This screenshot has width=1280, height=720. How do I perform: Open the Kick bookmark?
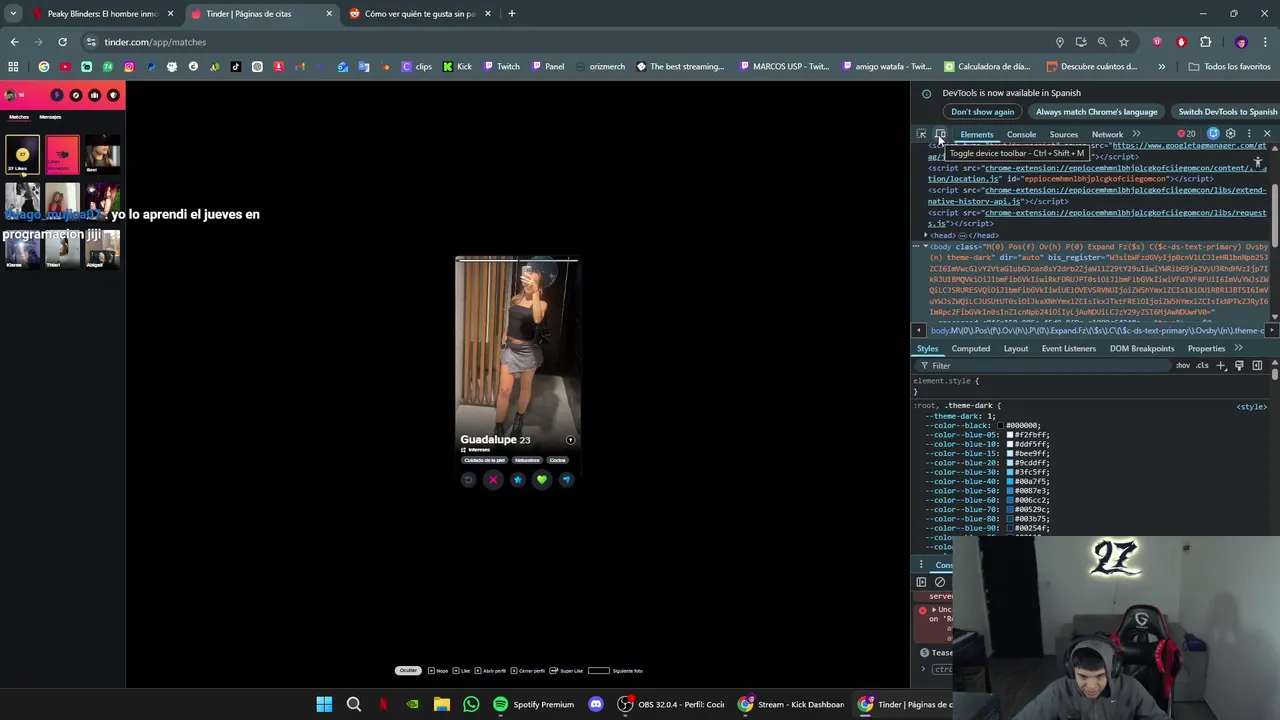coord(458,67)
